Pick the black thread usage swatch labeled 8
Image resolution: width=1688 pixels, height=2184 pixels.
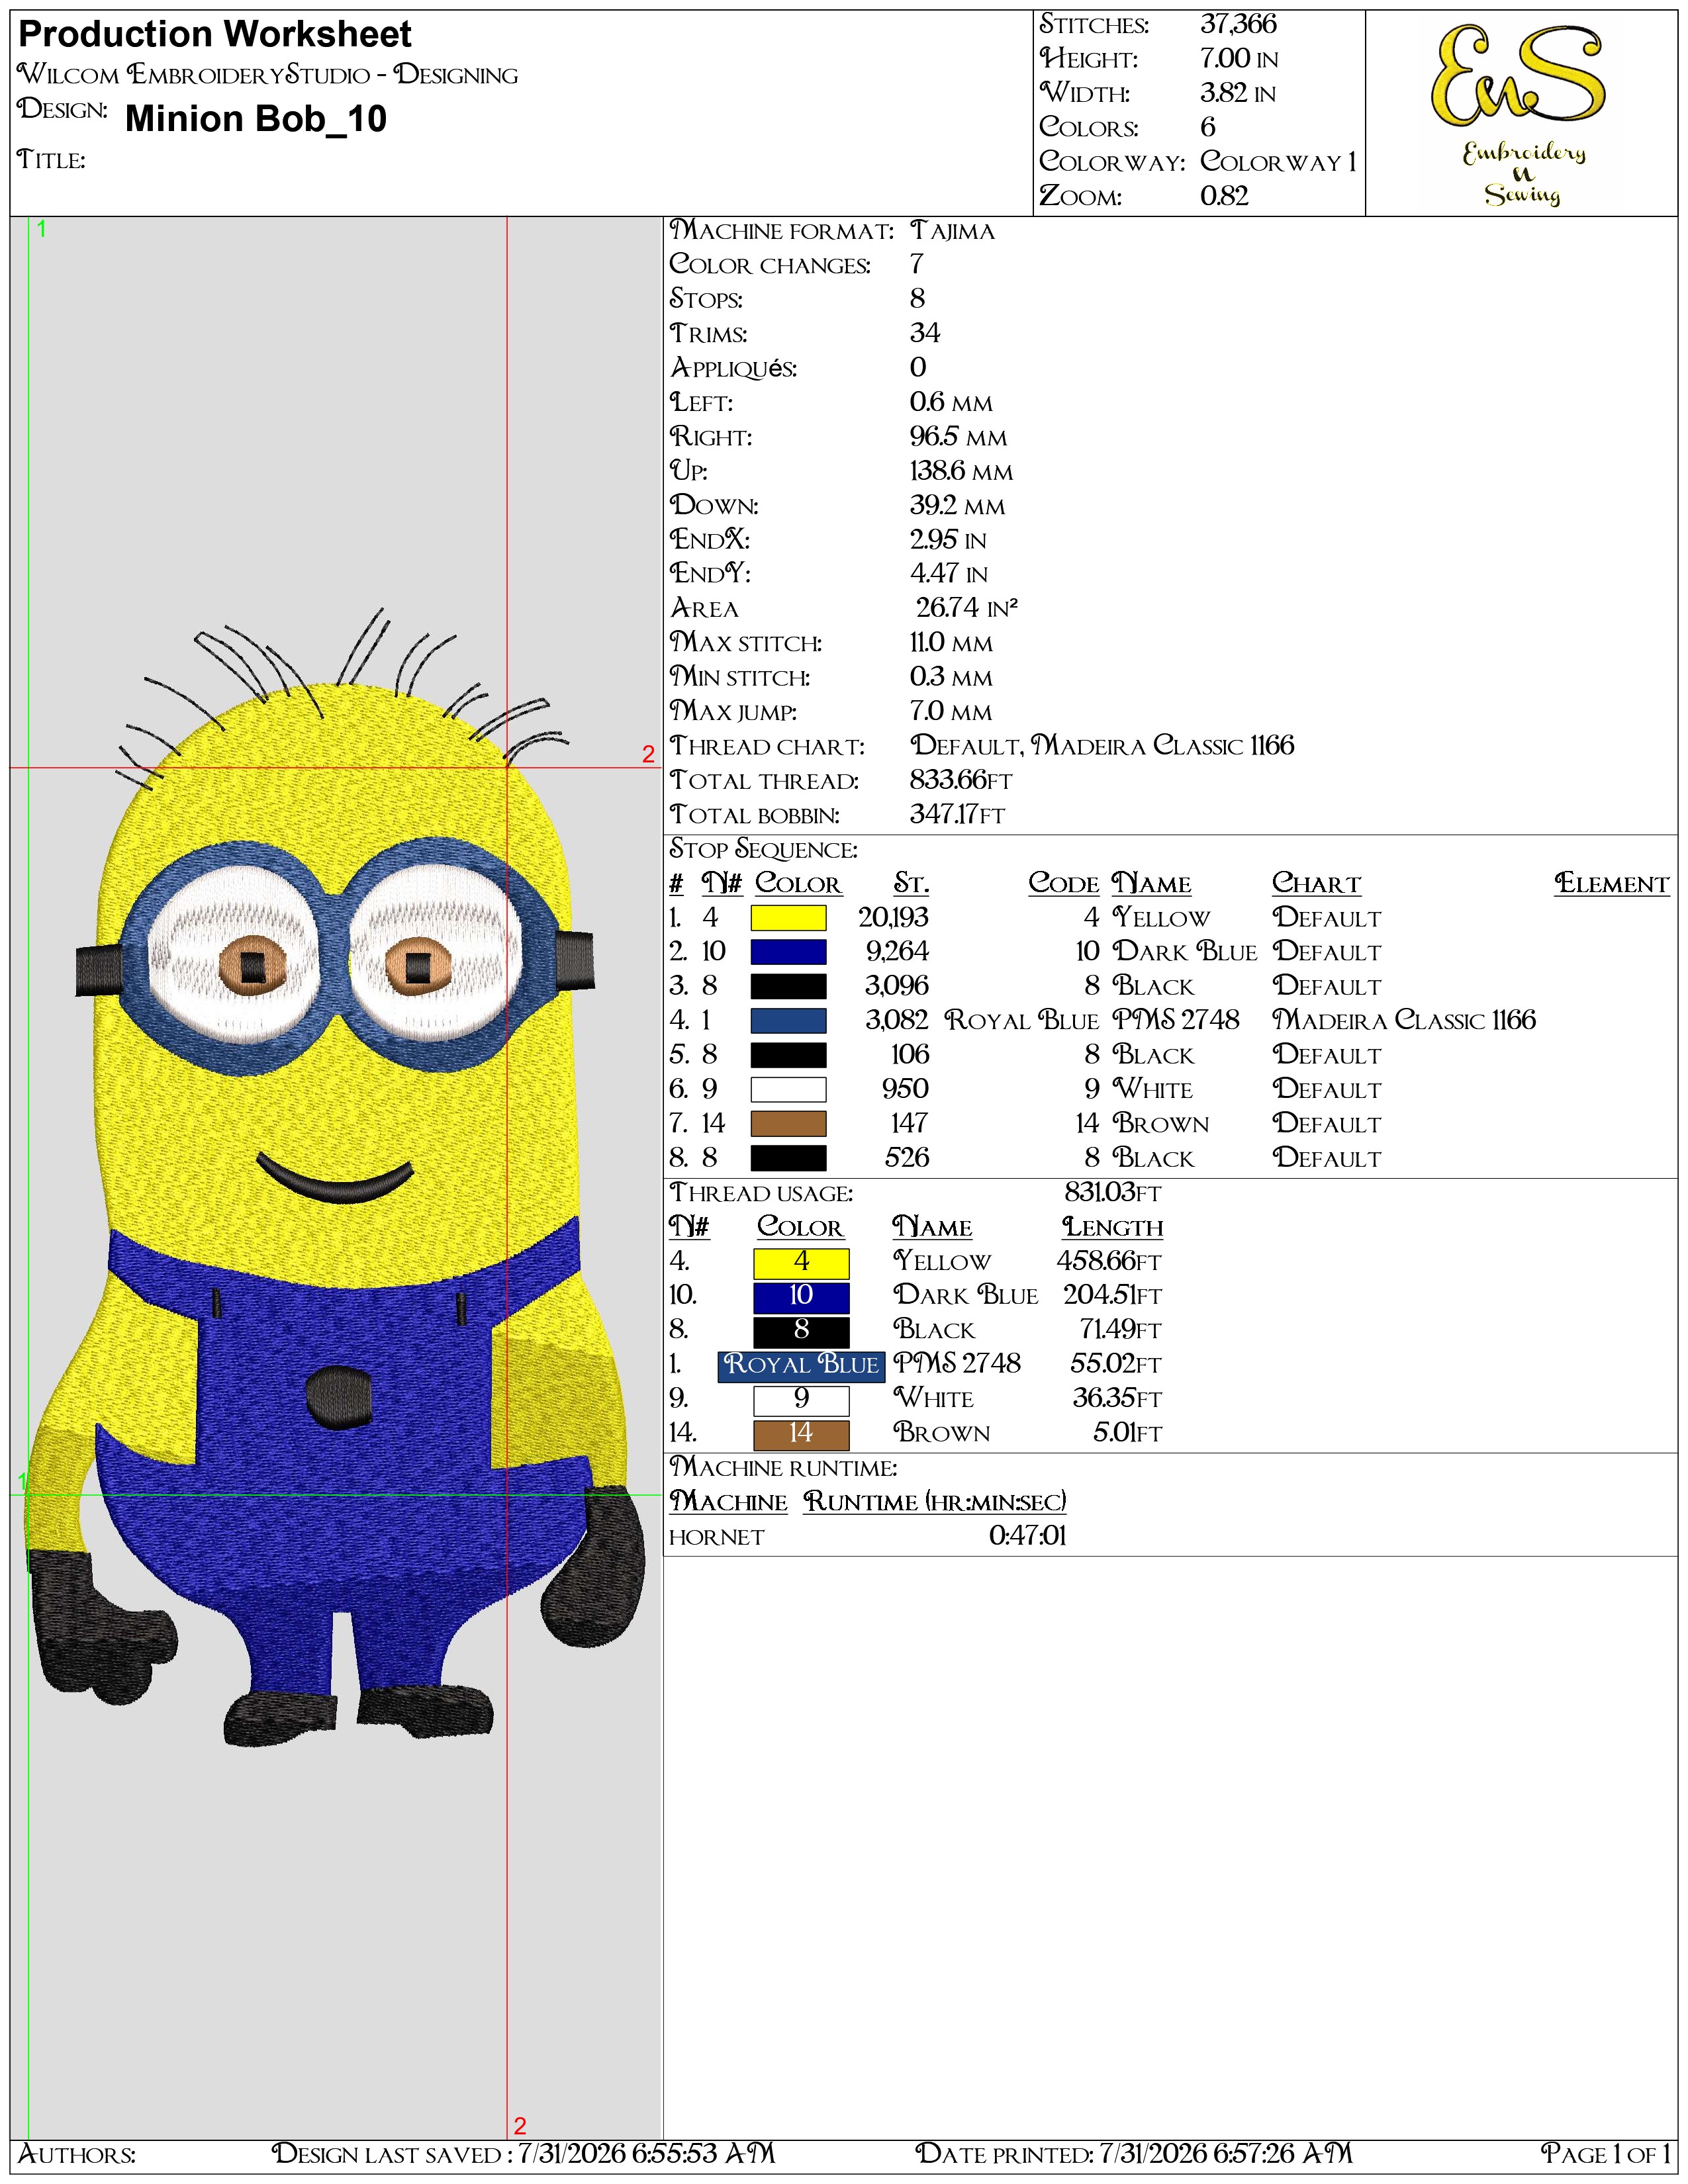click(x=801, y=1332)
